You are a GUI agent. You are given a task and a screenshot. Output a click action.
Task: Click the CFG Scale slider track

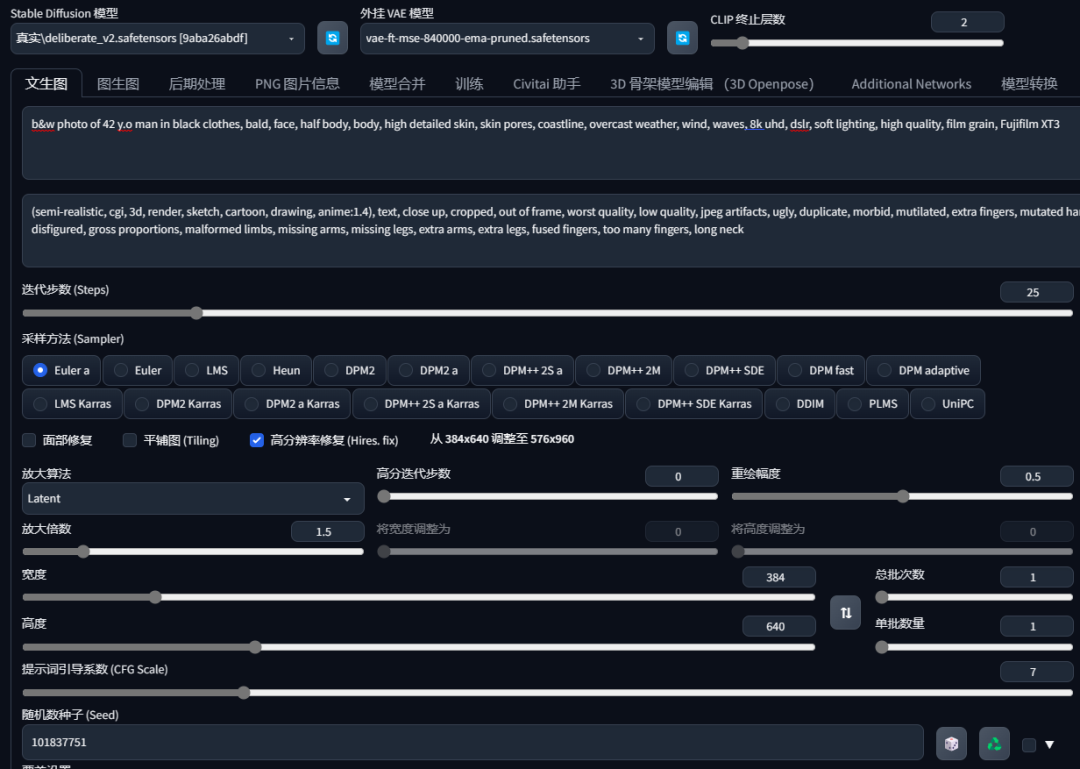coord(548,693)
